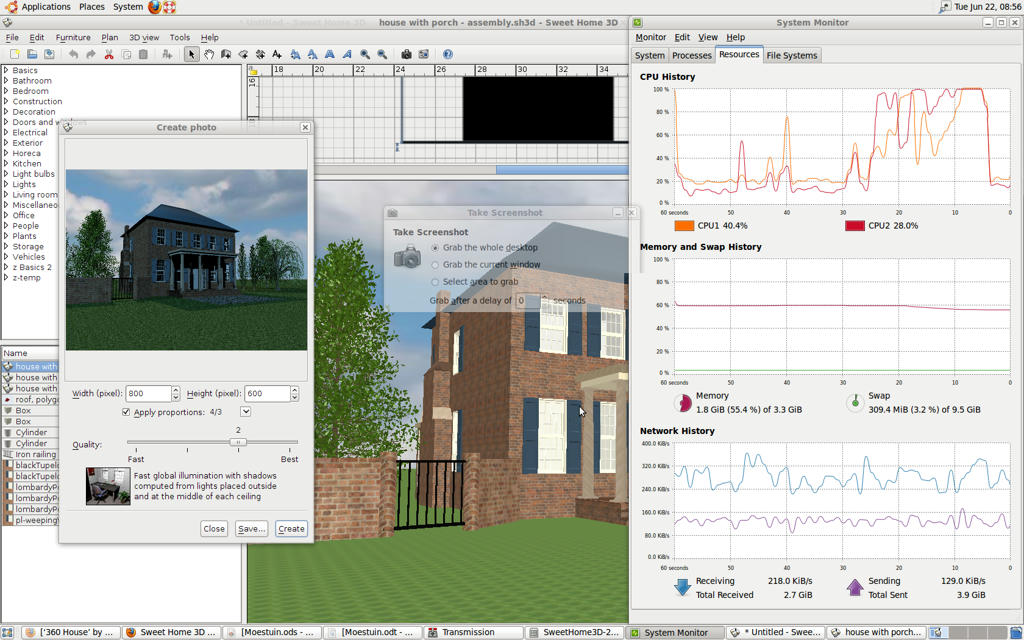
Task: Click the Save... button in photo dialog
Action: [x=251, y=528]
